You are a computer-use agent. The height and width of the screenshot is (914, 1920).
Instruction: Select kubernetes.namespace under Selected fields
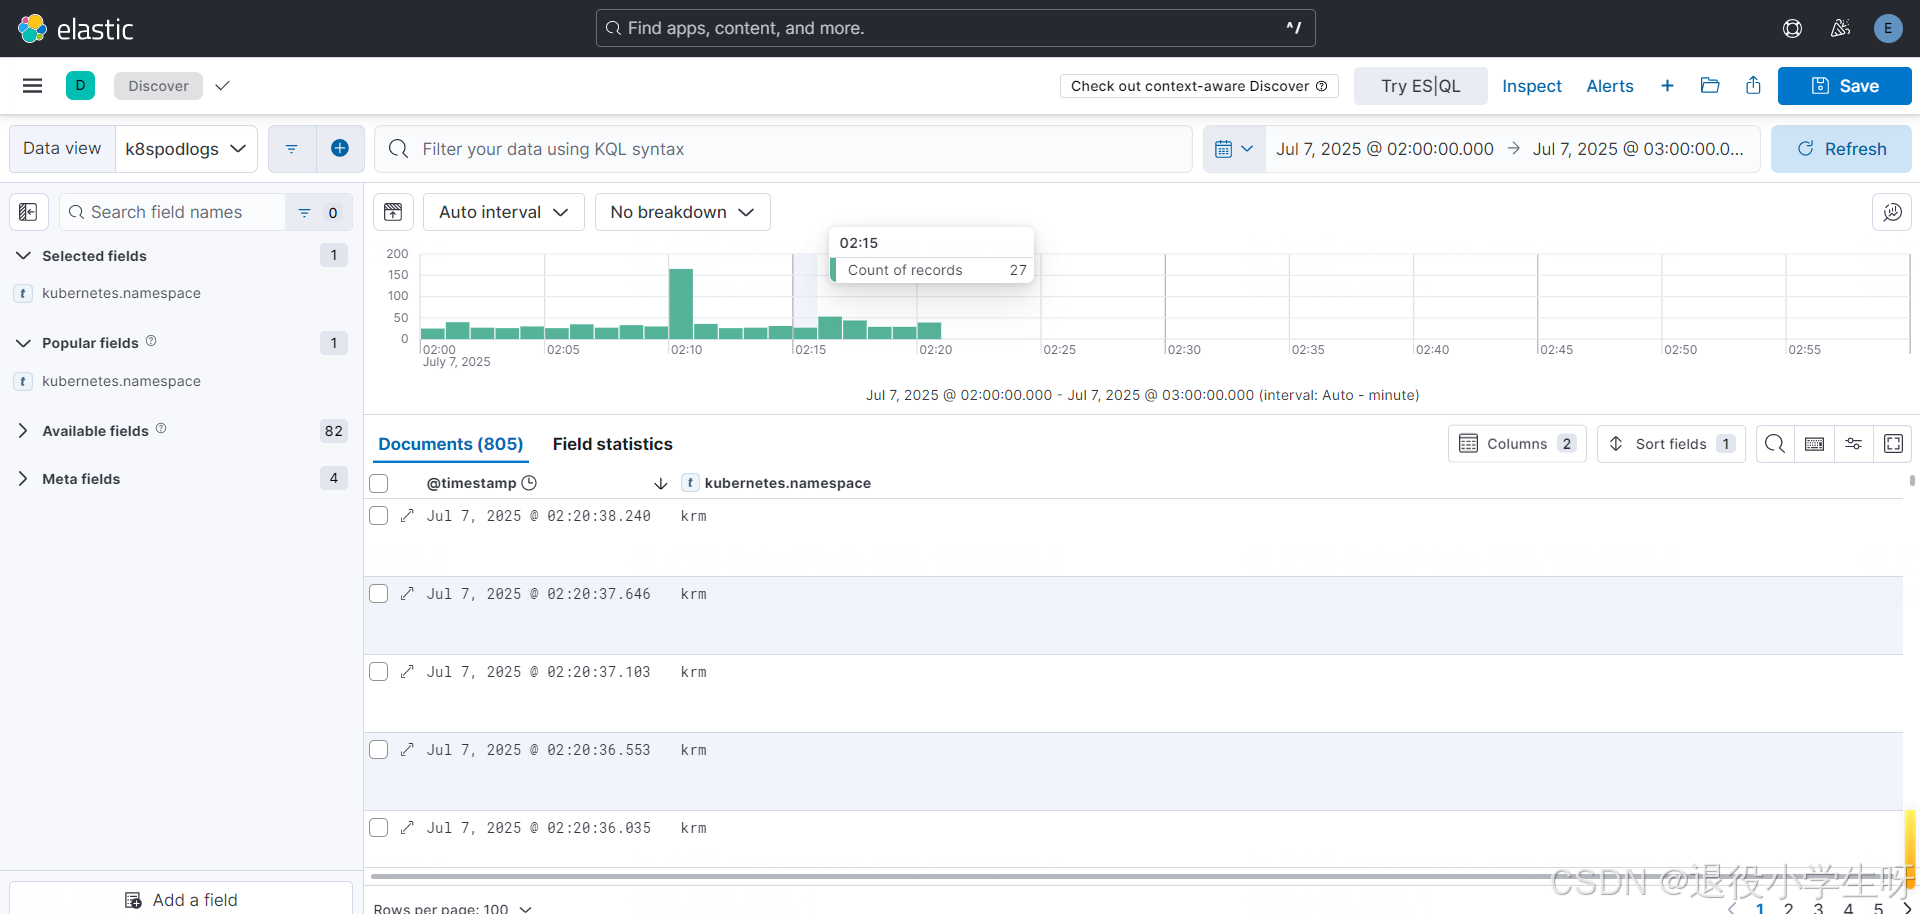coord(121,294)
